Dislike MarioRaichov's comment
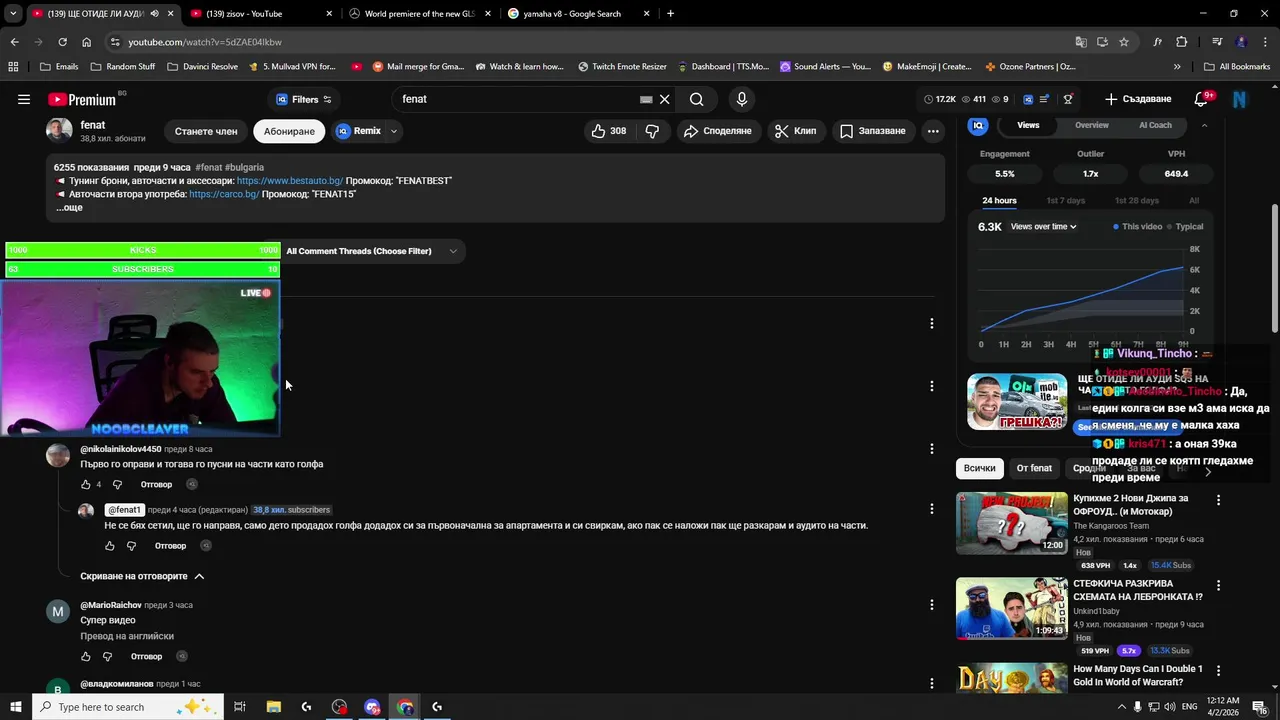The image size is (1280, 720). point(107,657)
